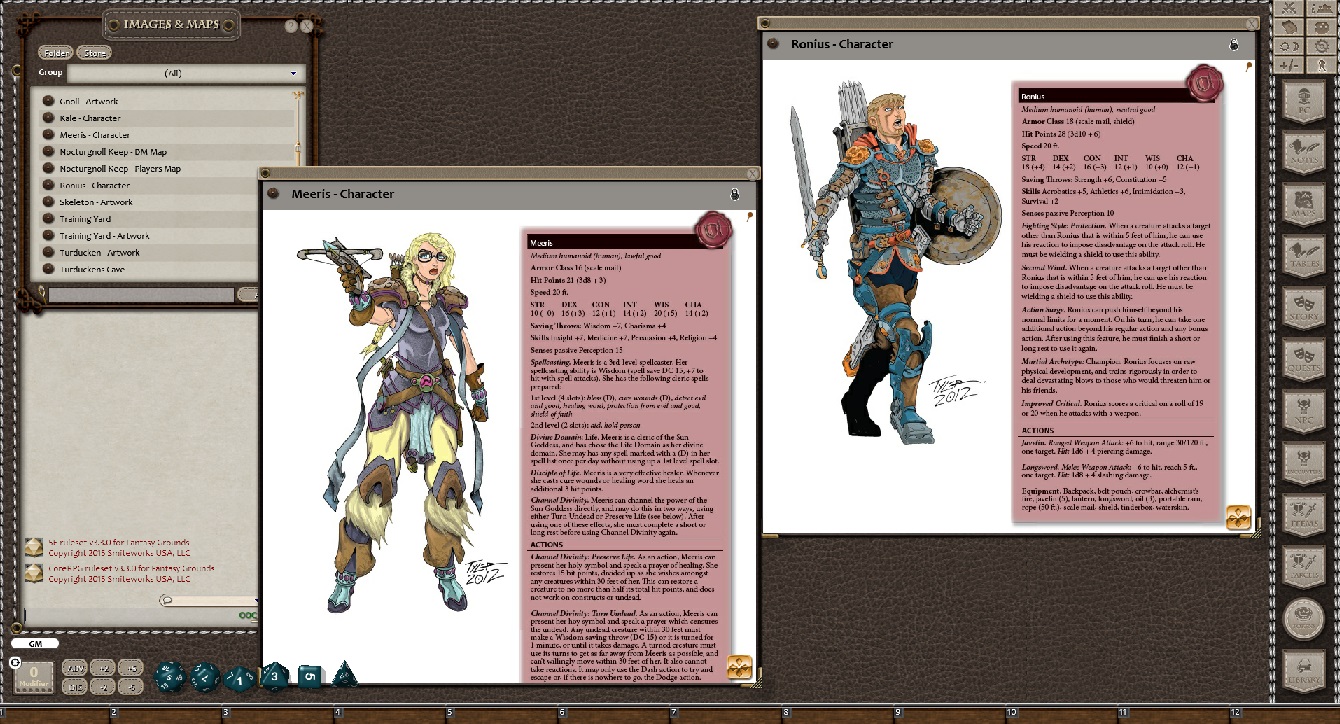Viewport: 1340px width, 724px height.
Task: Roll the d4 die
Action: pos(344,675)
